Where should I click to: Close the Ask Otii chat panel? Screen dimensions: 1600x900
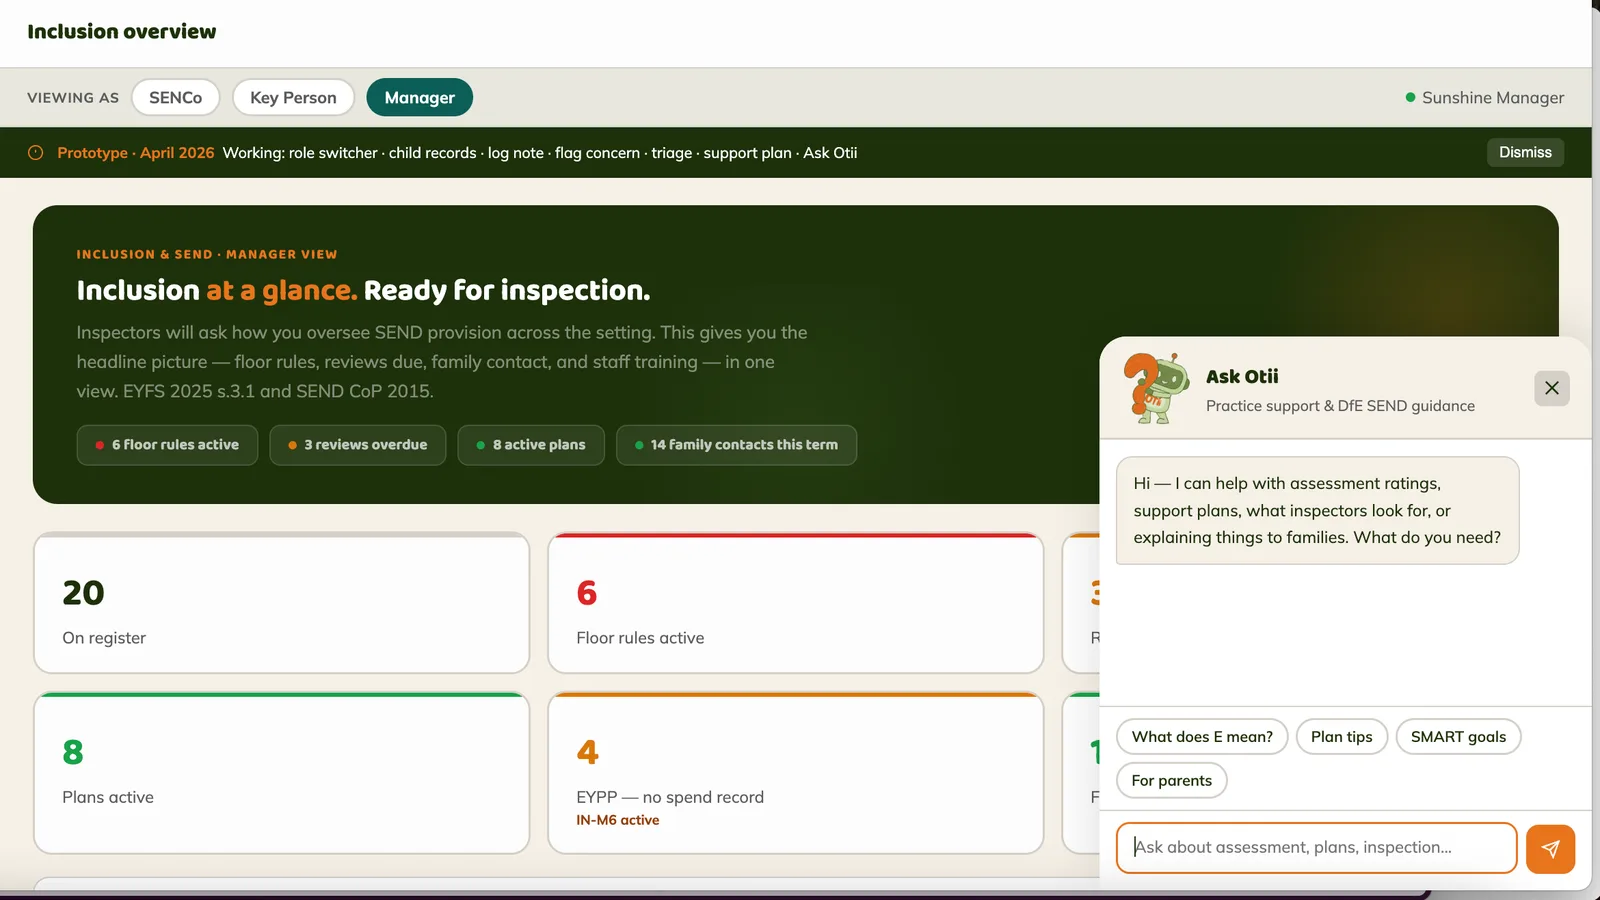[x=1551, y=388]
